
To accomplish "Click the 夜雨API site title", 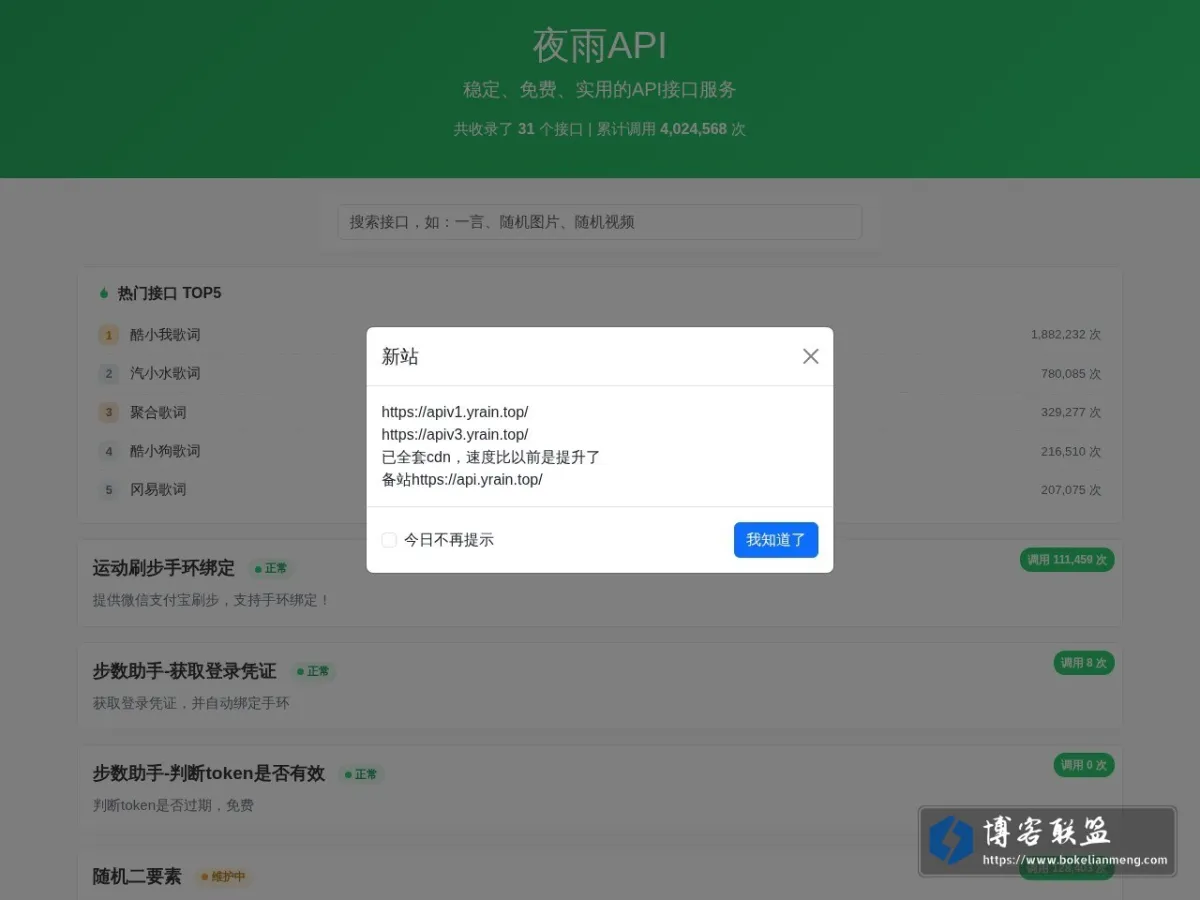I will 600,45.
